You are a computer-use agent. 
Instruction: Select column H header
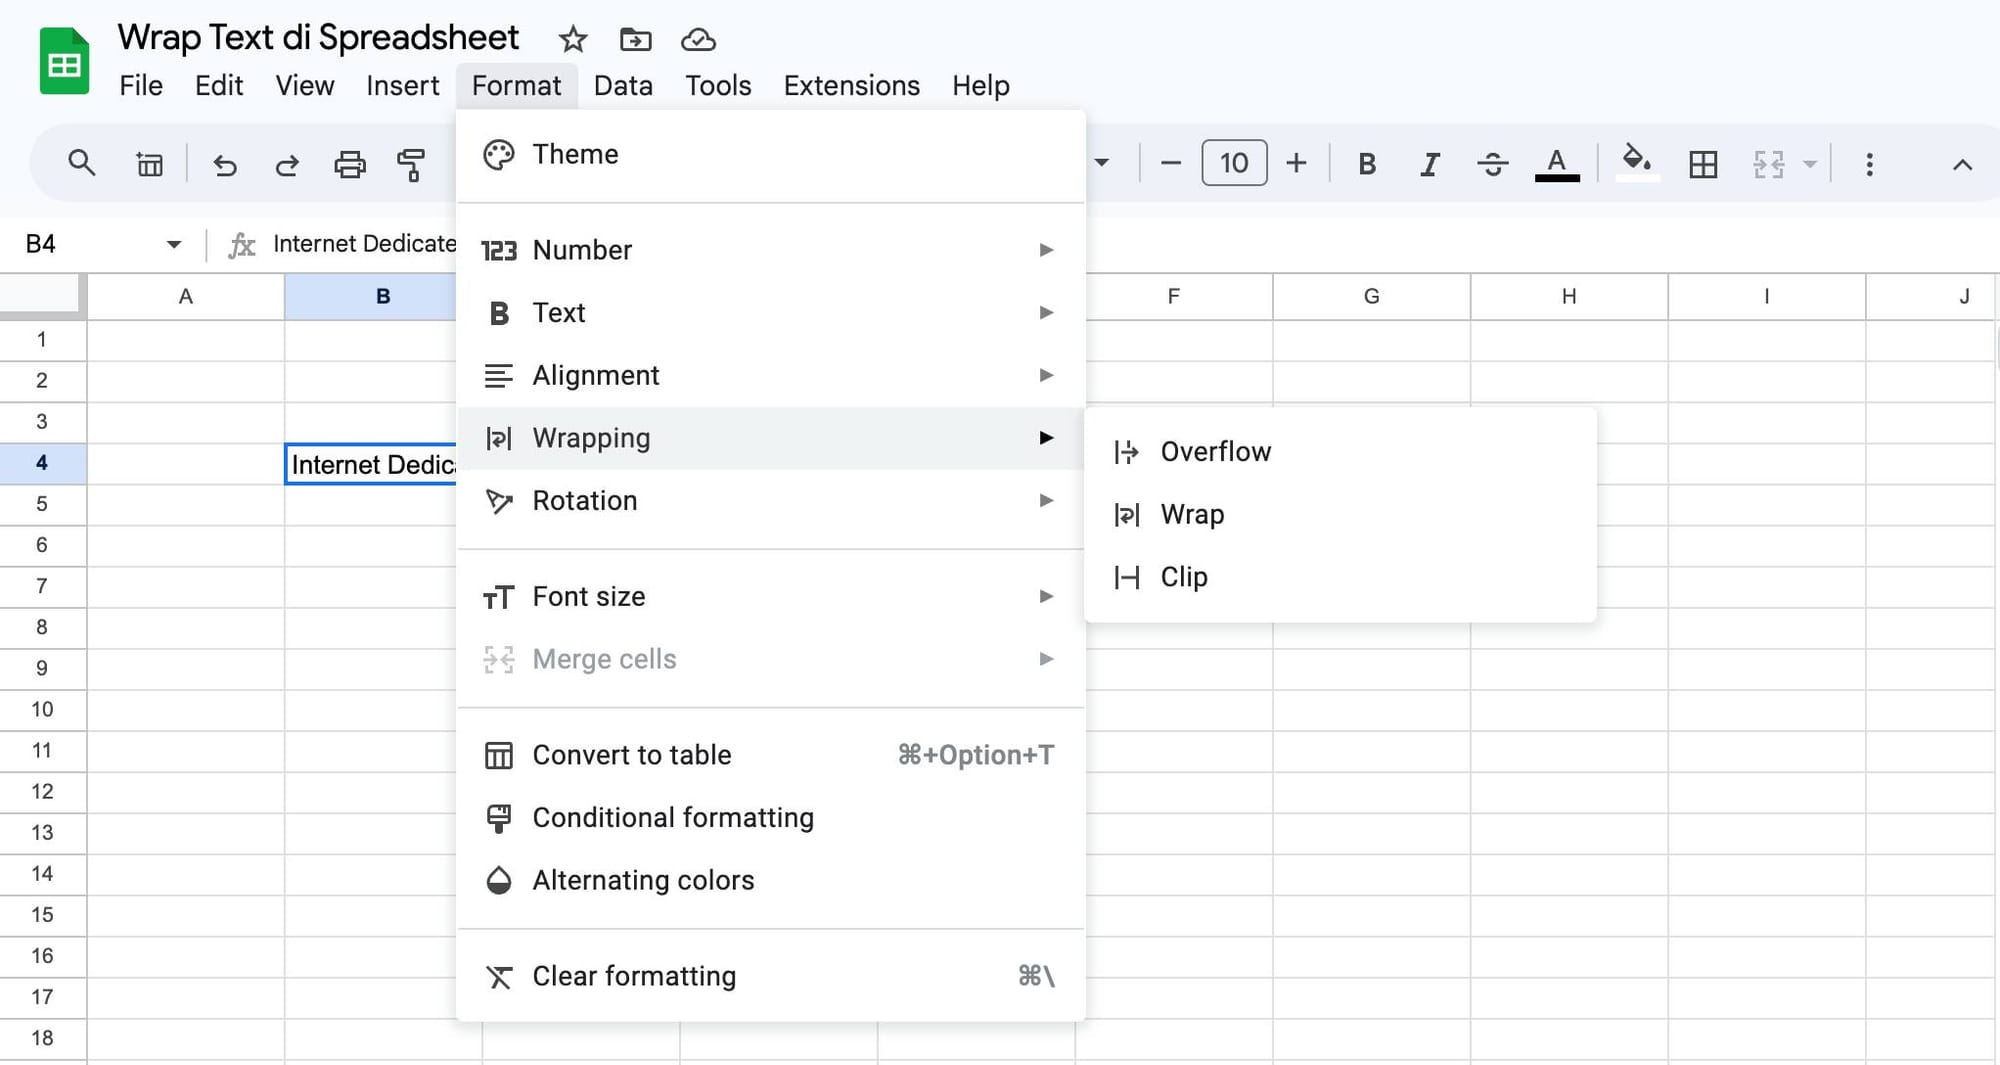tap(1569, 296)
